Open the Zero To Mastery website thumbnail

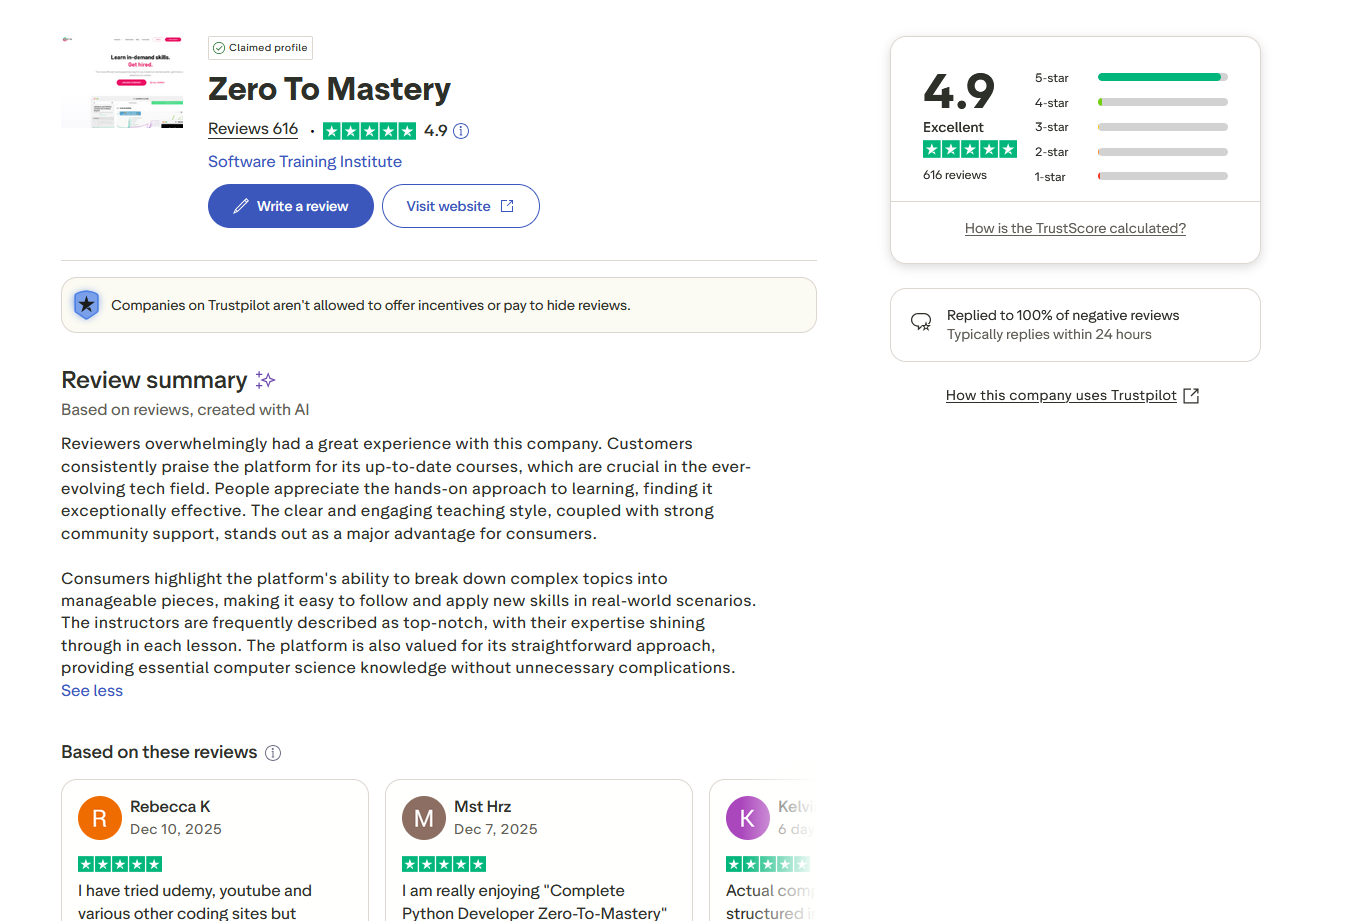pos(122,82)
